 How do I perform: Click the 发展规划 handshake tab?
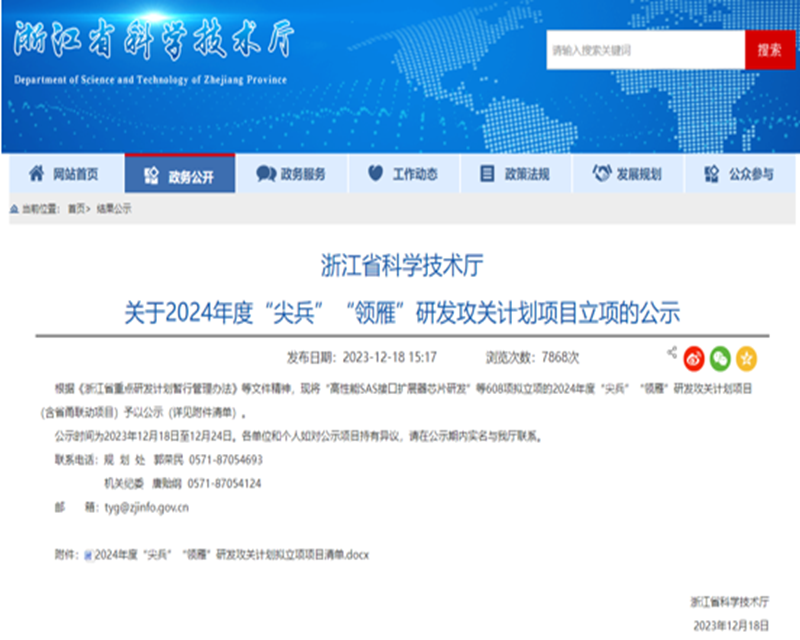(628, 174)
